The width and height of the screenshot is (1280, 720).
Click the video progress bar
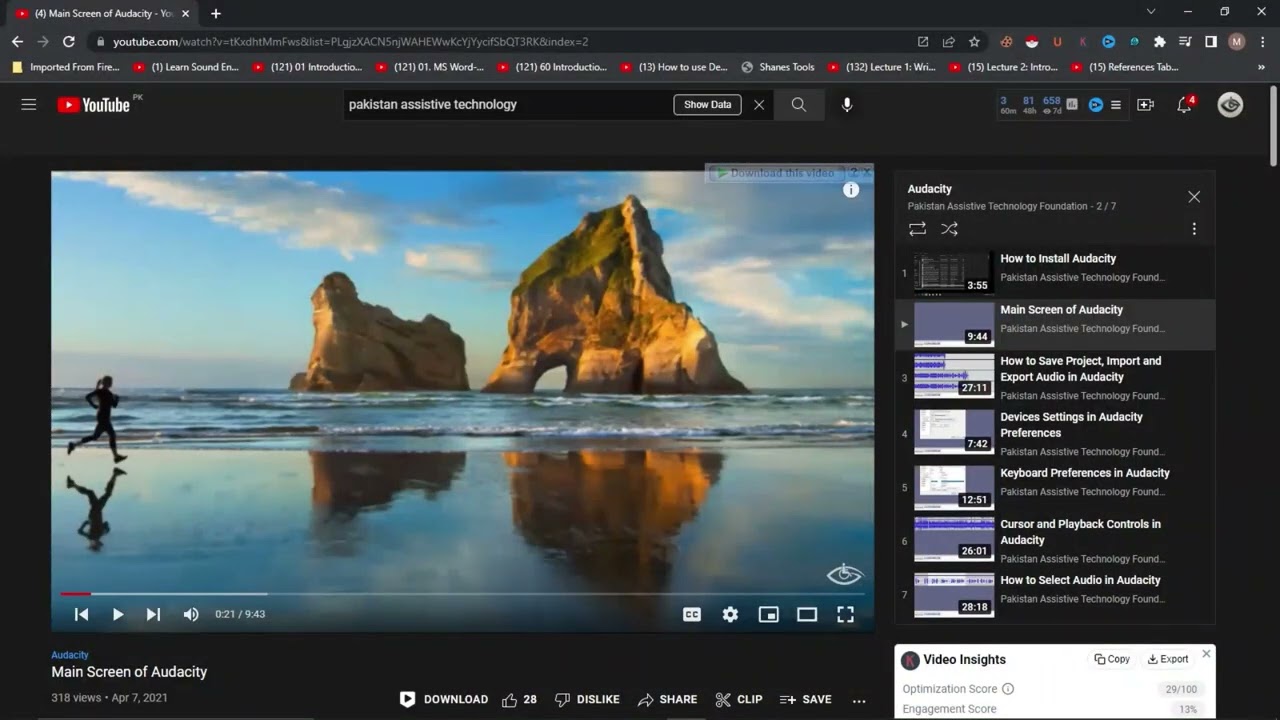tap(462, 593)
